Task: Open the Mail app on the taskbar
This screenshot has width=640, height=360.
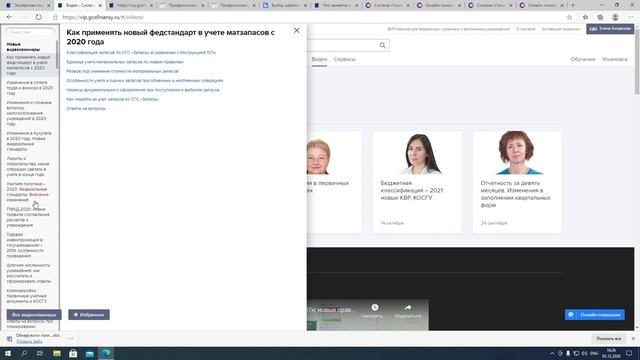Action: pos(90,353)
